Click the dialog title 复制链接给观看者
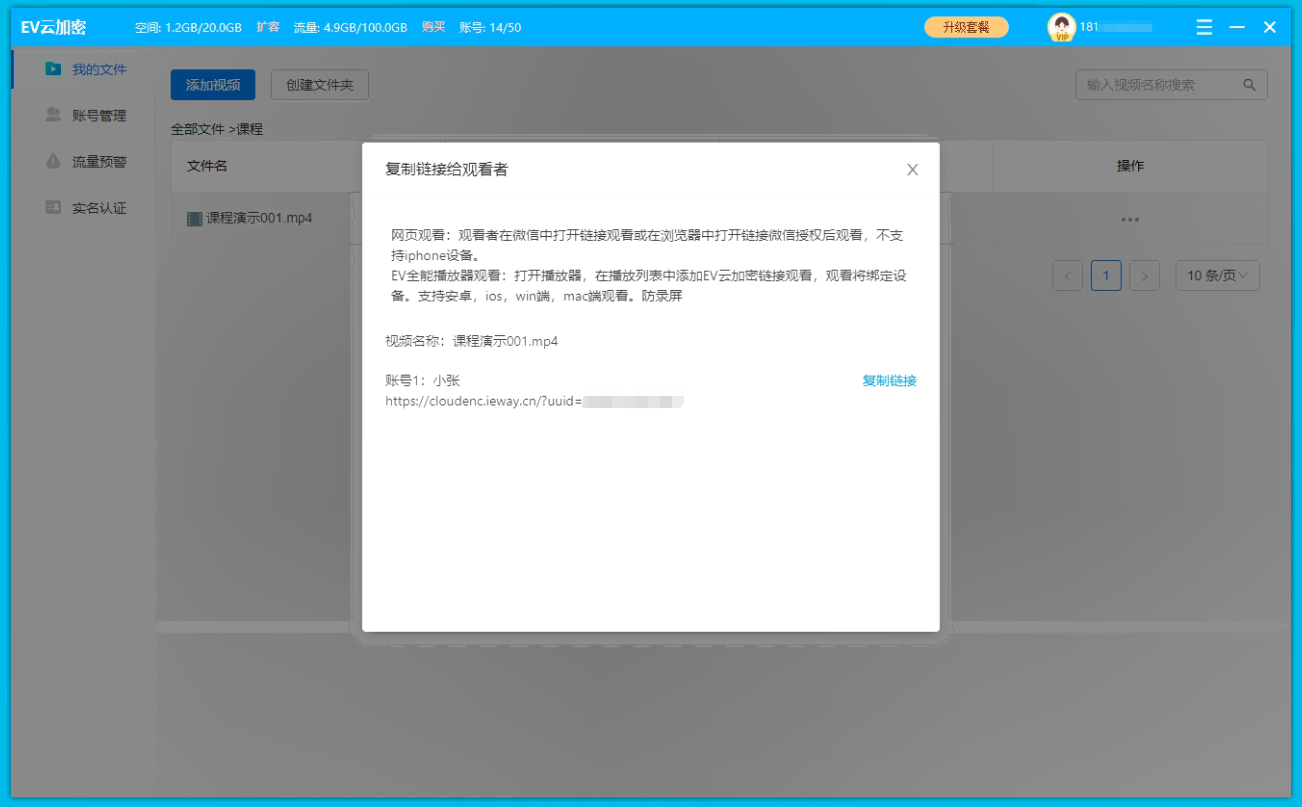This screenshot has height=807, width=1302. (446, 170)
